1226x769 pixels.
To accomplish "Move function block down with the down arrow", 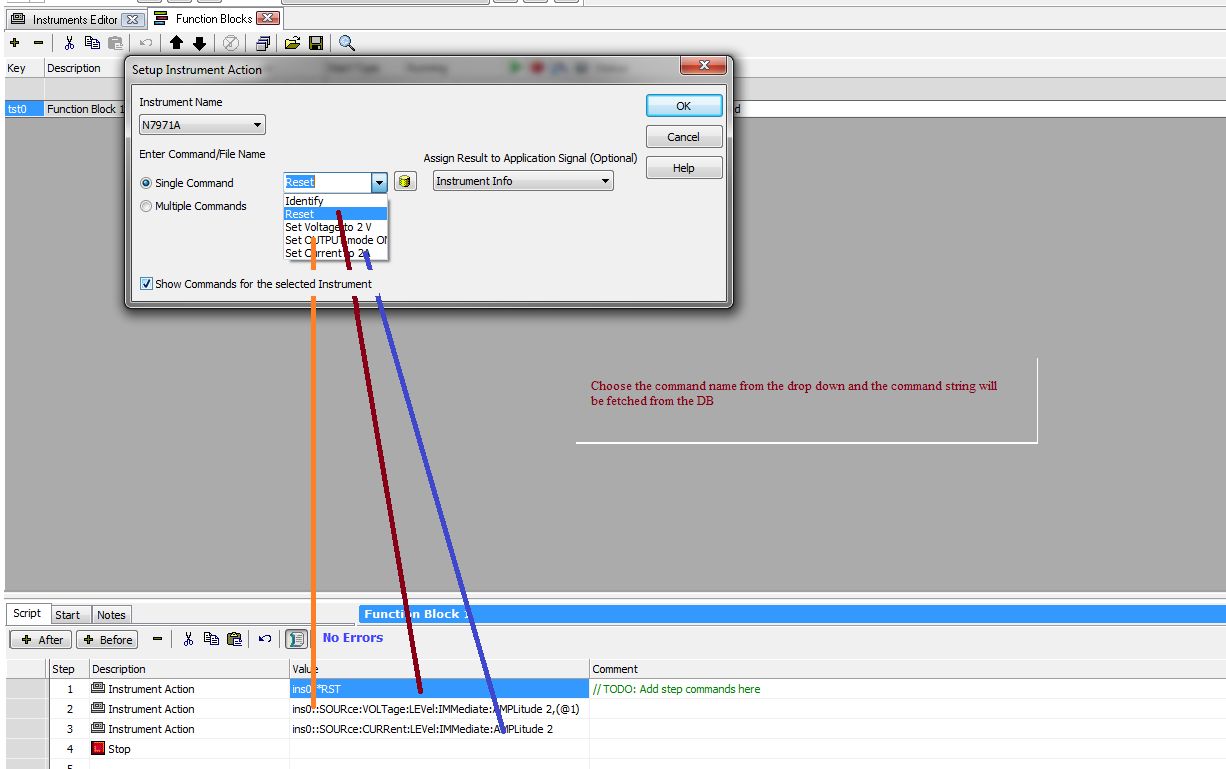I will pyautogui.click(x=199, y=43).
